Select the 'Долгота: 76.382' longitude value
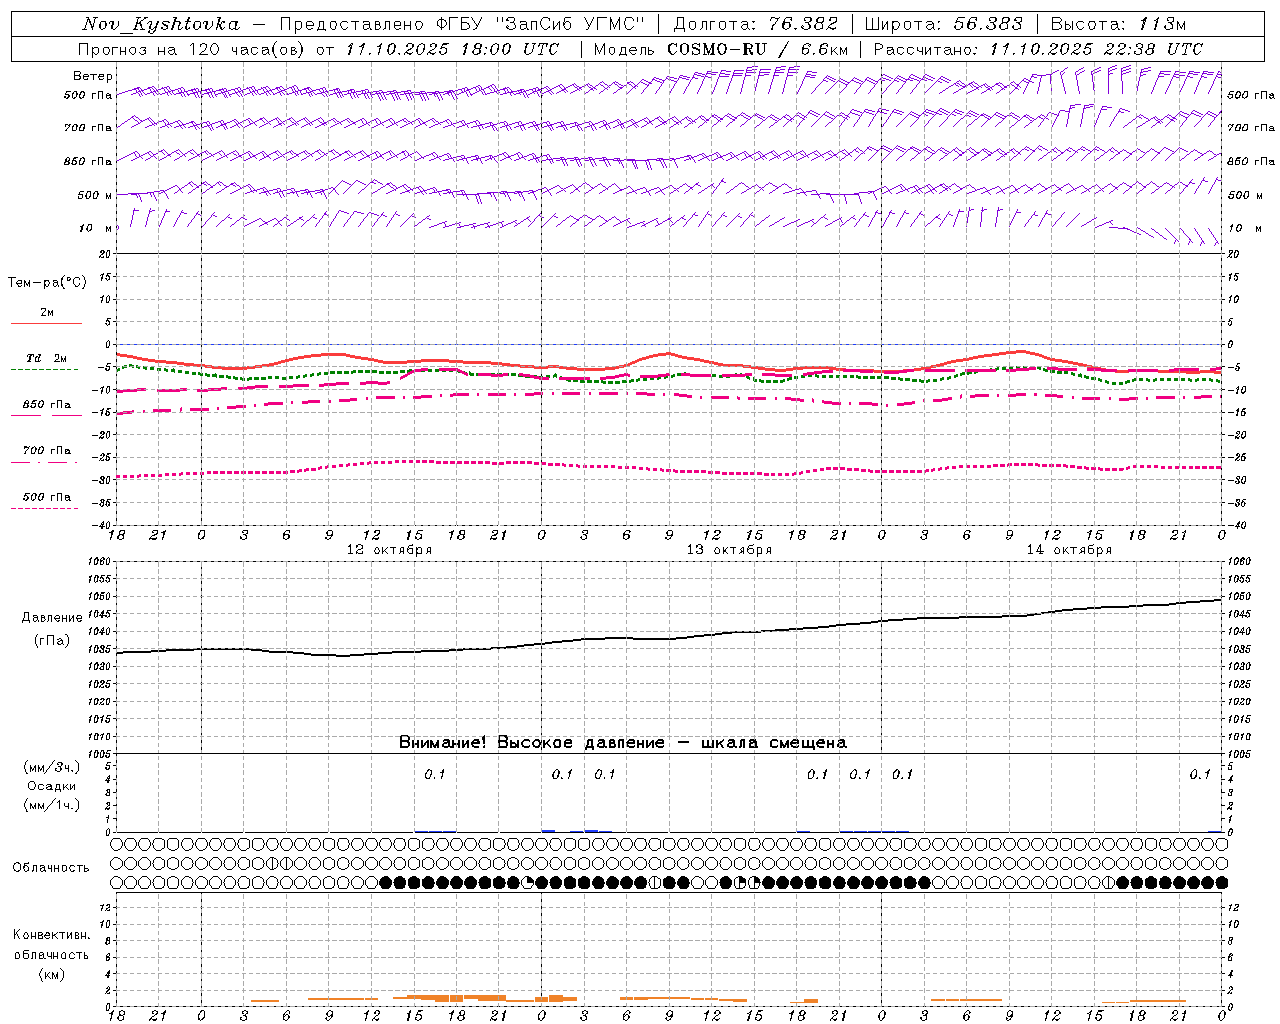 [x=756, y=24]
